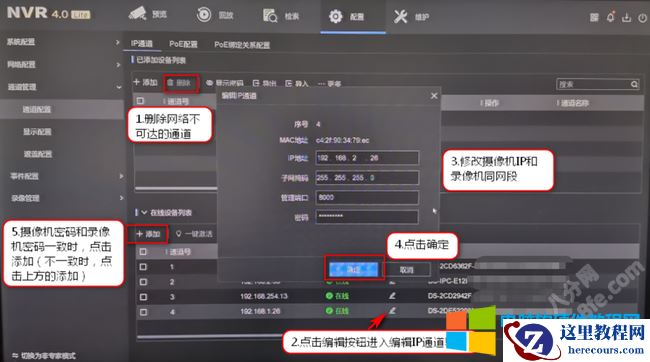Image resolution: width=650 pixels, height=362 pixels.
Task: Click the 子网掩码 field 255.255.255.0
Action: (x=367, y=177)
